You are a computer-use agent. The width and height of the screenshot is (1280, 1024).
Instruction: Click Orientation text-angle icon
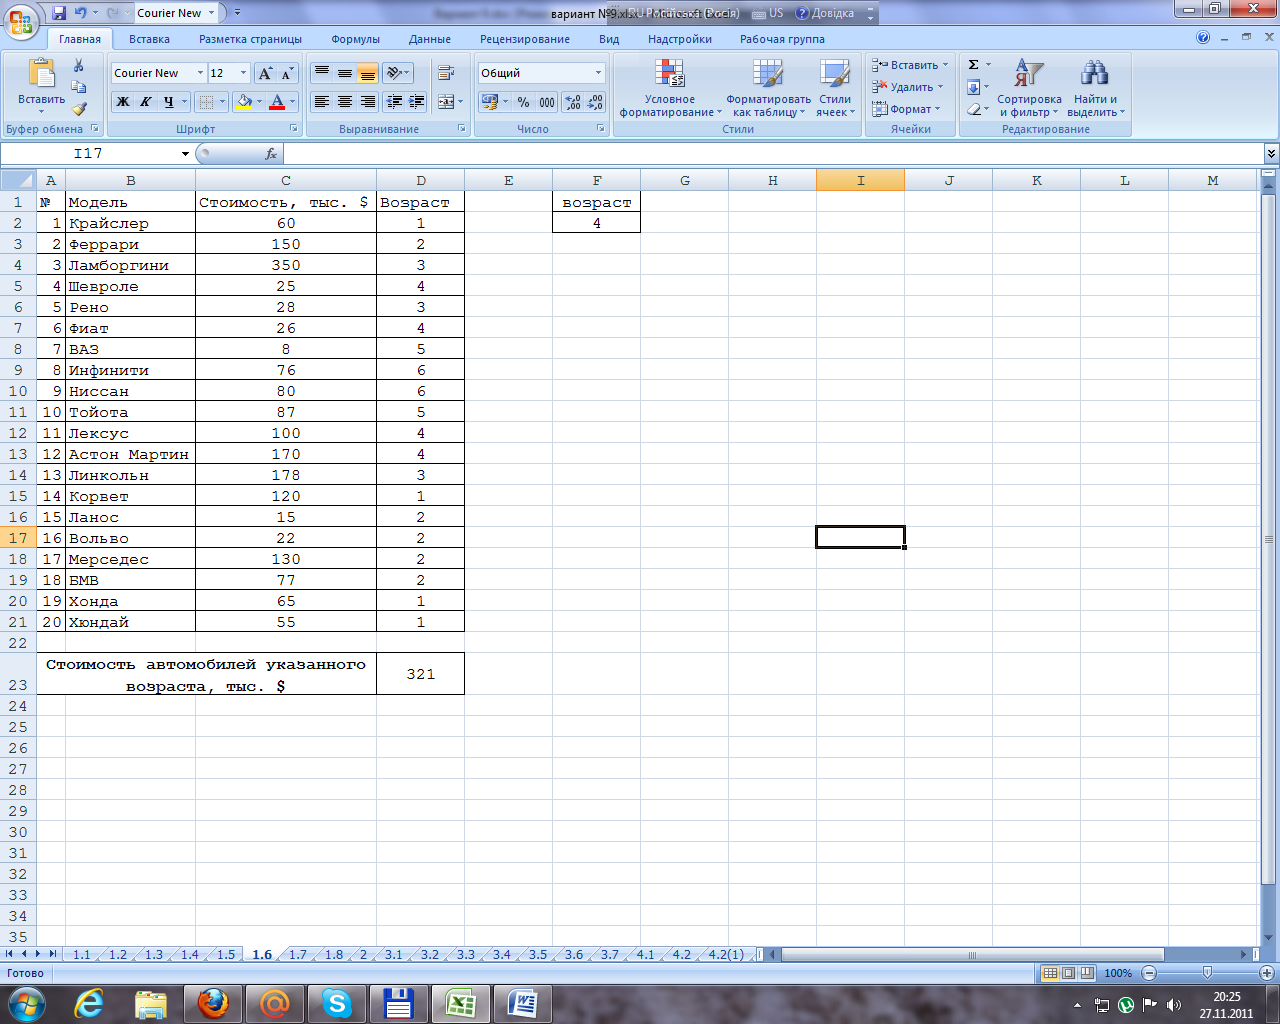[397, 73]
